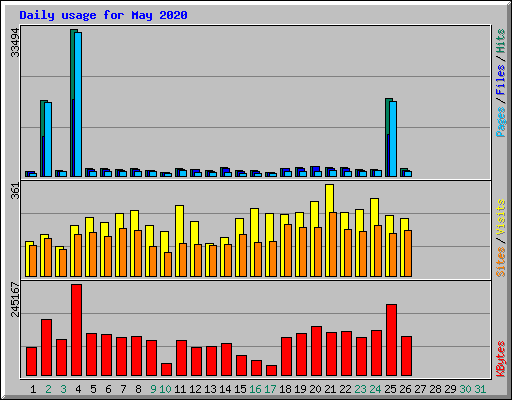Click the red KBytes bar for day 2
Viewport: 512px width, 400px height.
[x=46, y=348]
